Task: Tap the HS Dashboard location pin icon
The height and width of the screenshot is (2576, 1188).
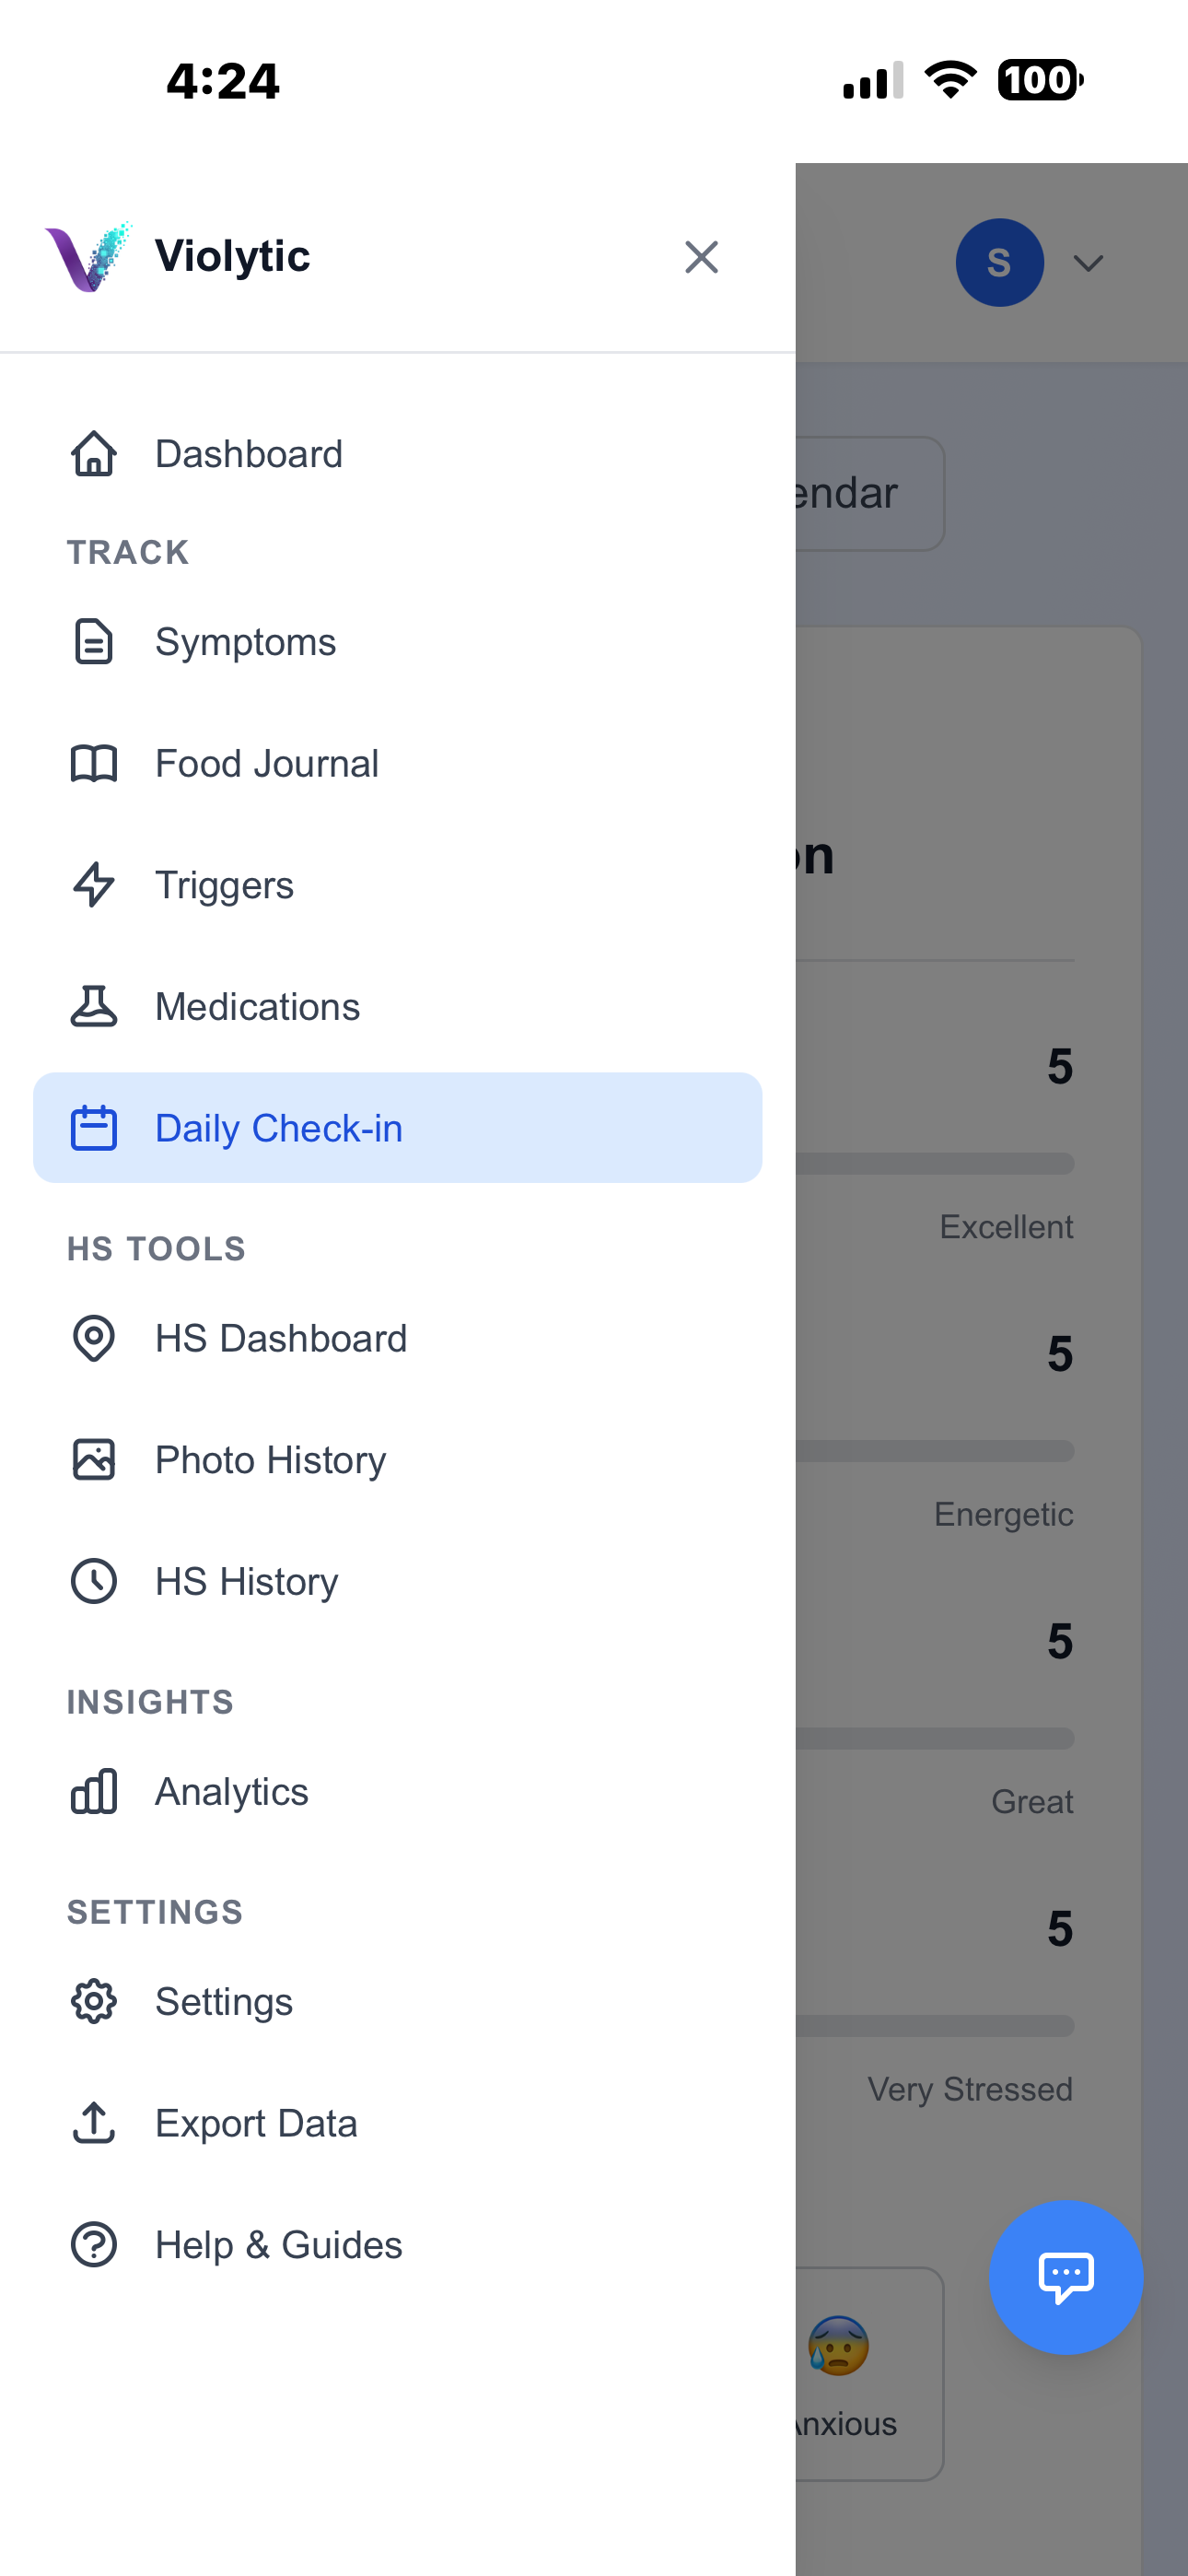Action: tap(93, 1338)
